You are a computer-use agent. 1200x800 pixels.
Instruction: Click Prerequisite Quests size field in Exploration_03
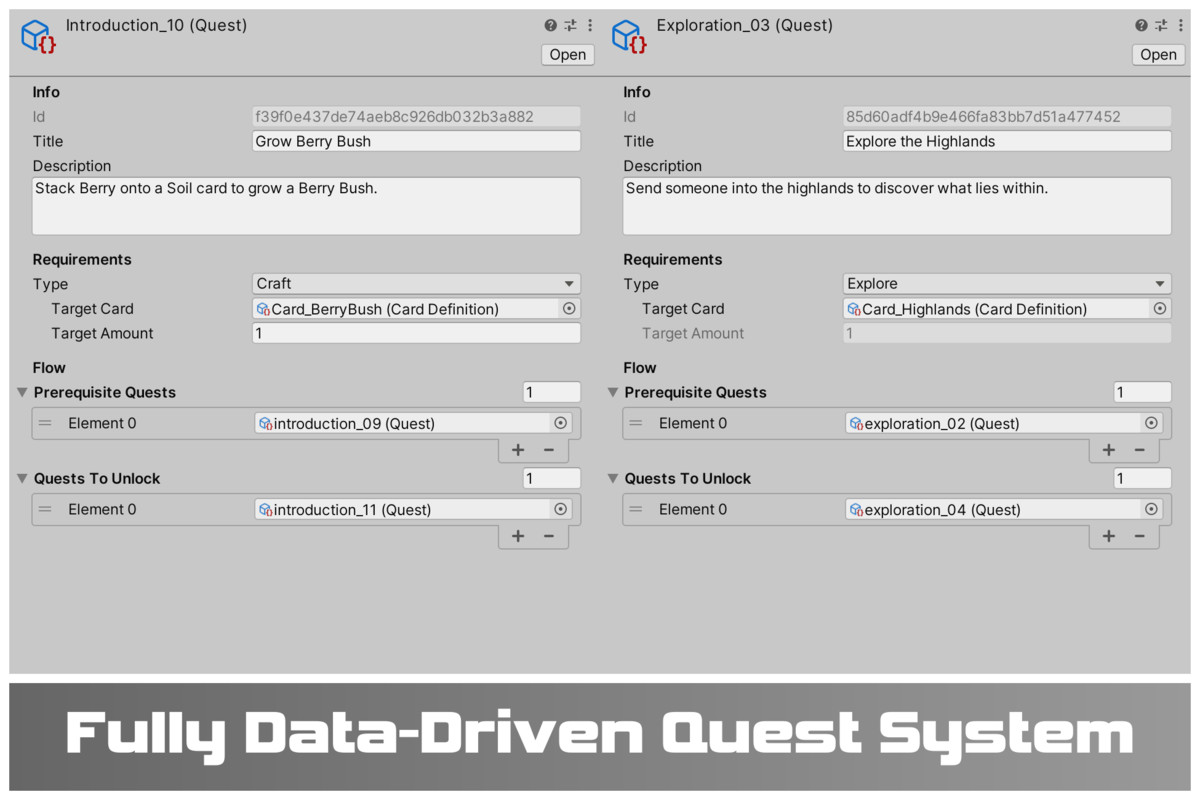(x=1142, y=392)
